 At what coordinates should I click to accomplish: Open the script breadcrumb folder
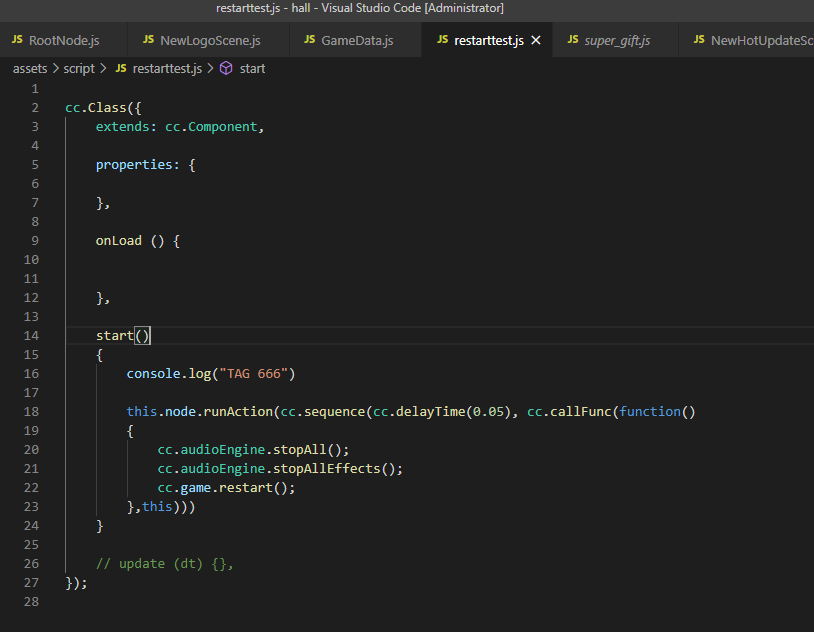click(x=79, y=69)
